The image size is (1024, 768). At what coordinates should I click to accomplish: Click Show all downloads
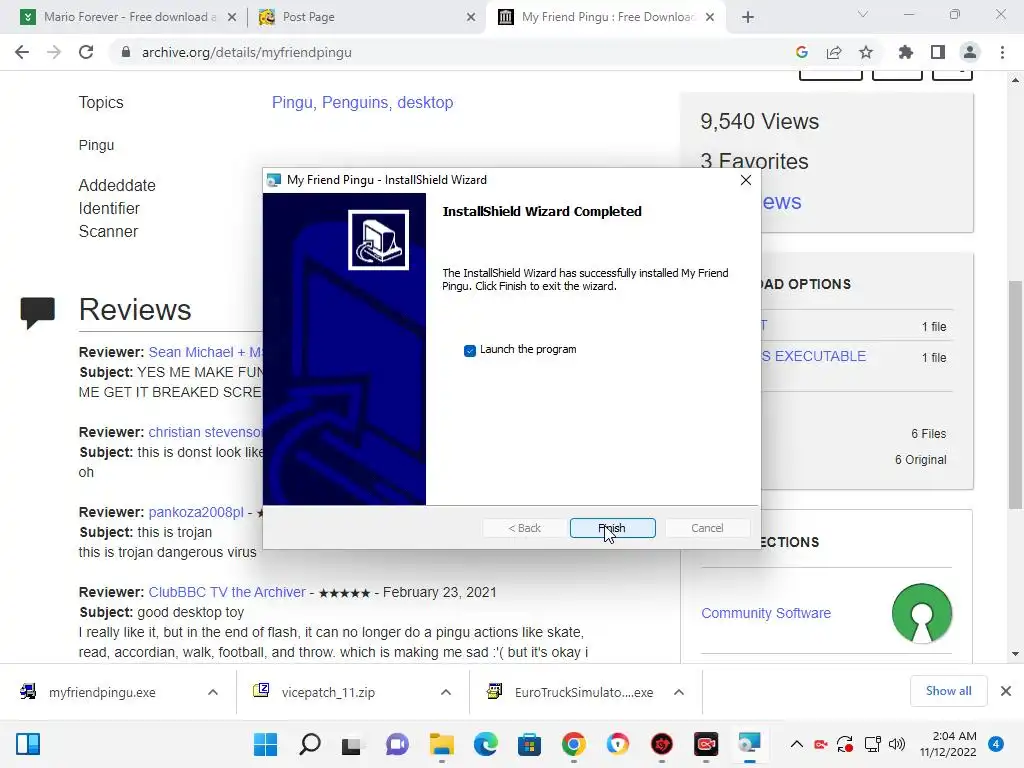coord(948,691)
